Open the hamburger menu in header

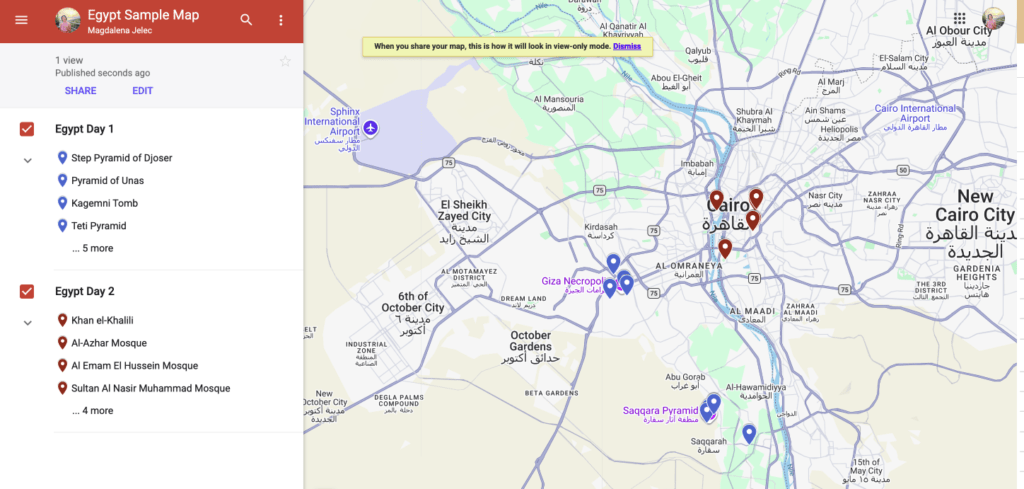[22, 20]
